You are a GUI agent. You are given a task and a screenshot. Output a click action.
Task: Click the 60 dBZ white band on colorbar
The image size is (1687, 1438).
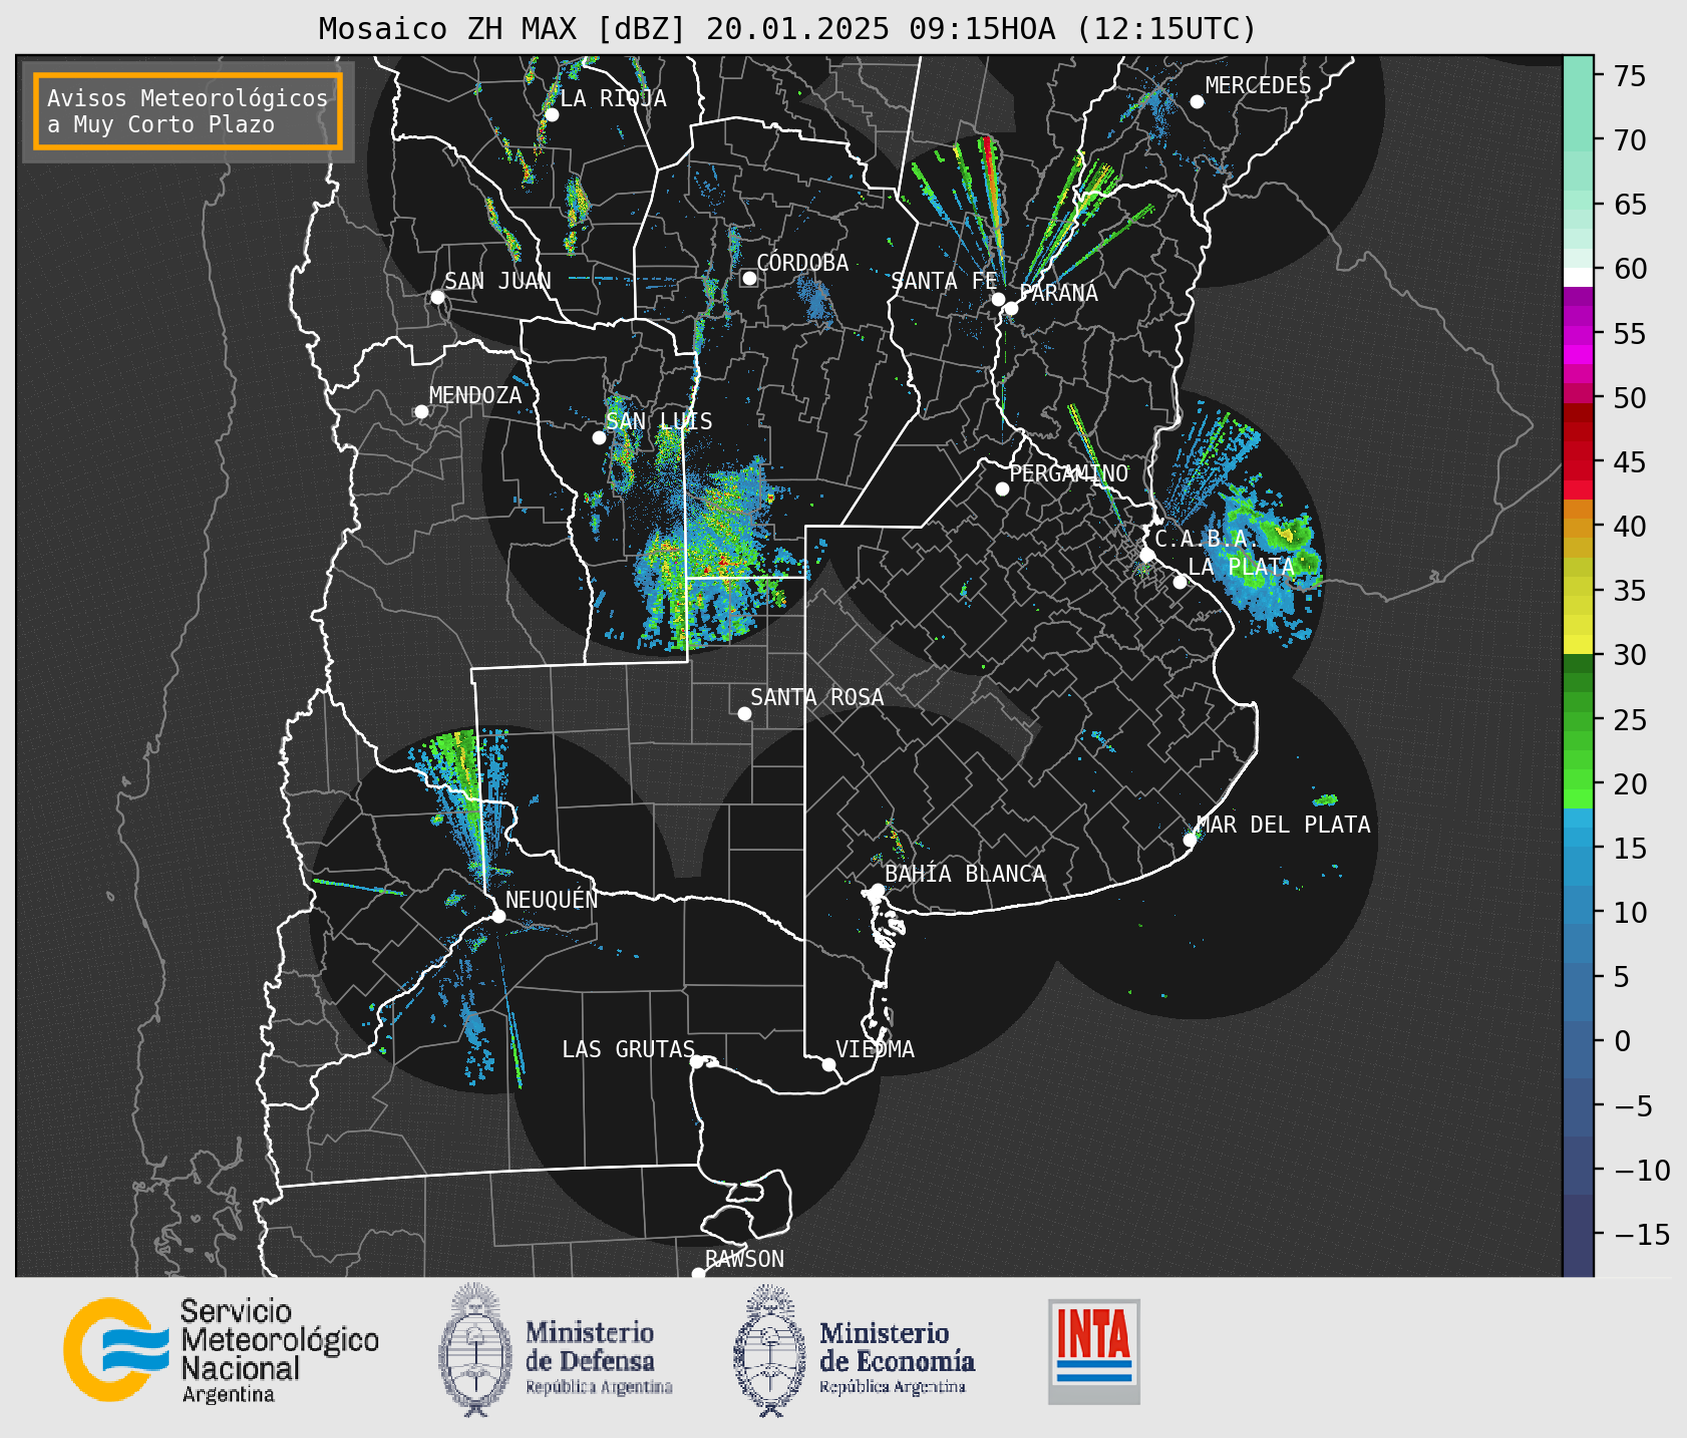pos(1578,277)
